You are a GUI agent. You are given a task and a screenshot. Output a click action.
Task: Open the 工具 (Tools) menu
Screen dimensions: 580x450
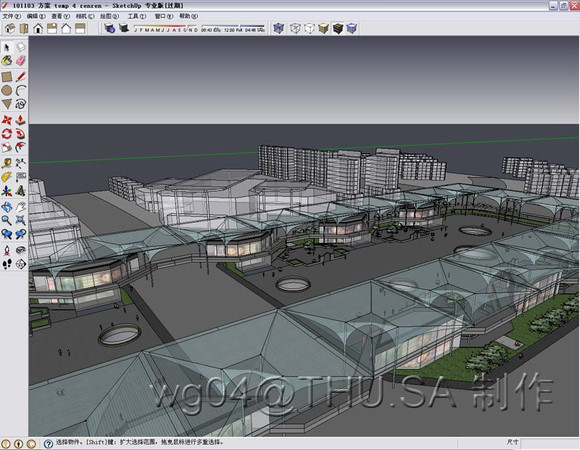[x=136, y=16]
